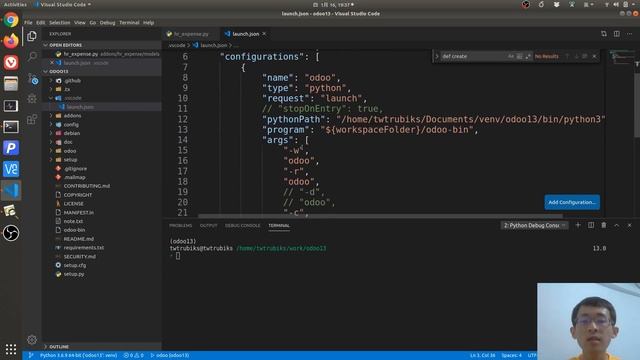Open the Extensions view
This screenshot has width=640, height=360.
tap(32, 119)
